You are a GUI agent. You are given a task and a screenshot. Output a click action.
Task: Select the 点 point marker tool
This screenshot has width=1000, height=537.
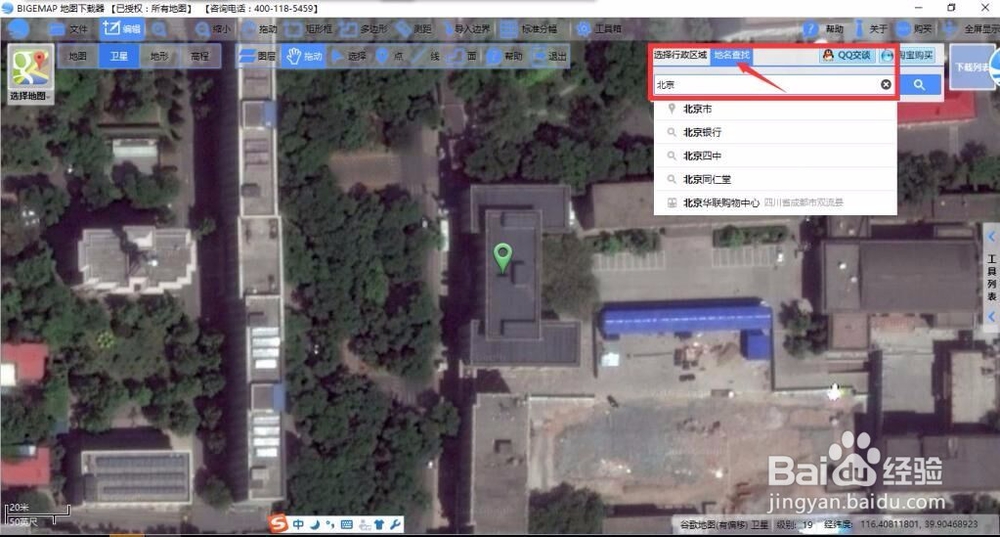coord(390,56)
